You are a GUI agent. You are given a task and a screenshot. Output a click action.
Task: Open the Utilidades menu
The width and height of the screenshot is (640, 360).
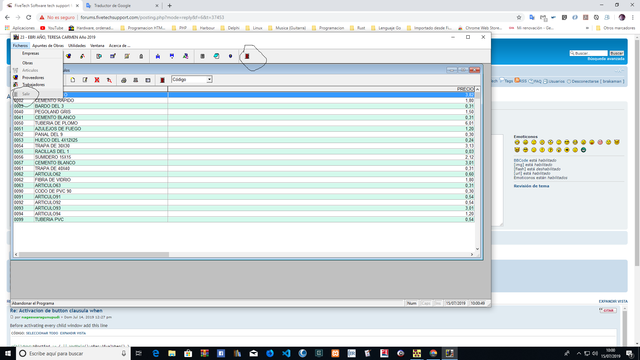(x=77, y=46)
